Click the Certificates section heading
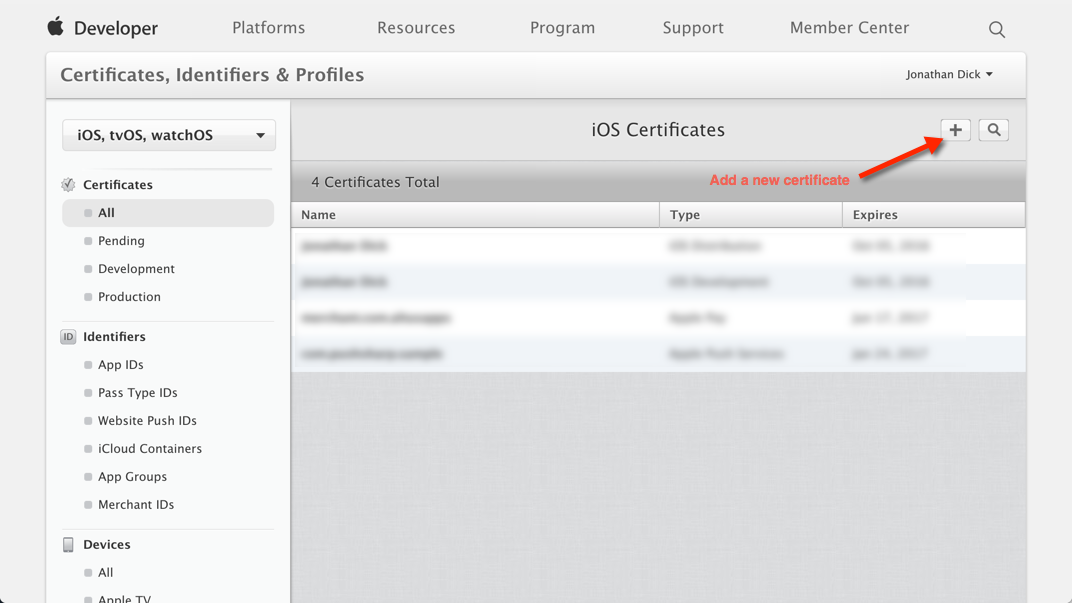1072x603 pixels. [x=118, y=185]
